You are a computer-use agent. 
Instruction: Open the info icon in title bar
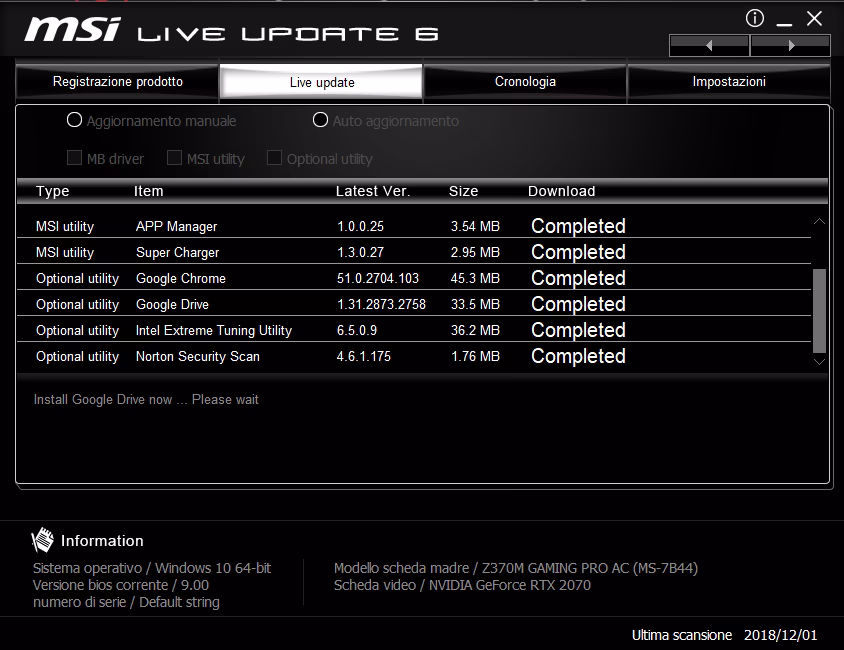755,18
